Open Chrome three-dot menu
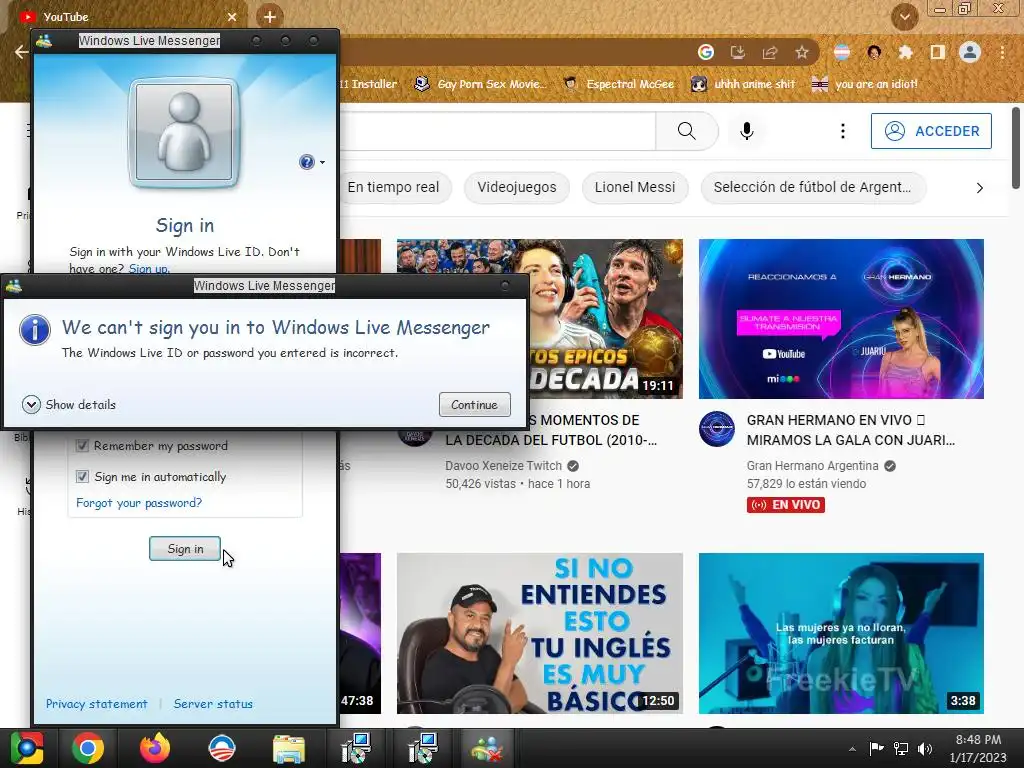This screenshot has width=1024, height=768. pyautogui.click(x=1002, y=52)
